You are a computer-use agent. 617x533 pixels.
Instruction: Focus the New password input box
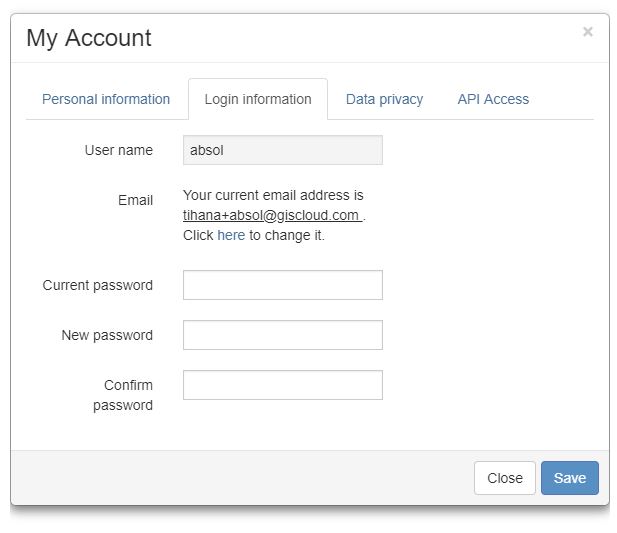tap(283, 335)
